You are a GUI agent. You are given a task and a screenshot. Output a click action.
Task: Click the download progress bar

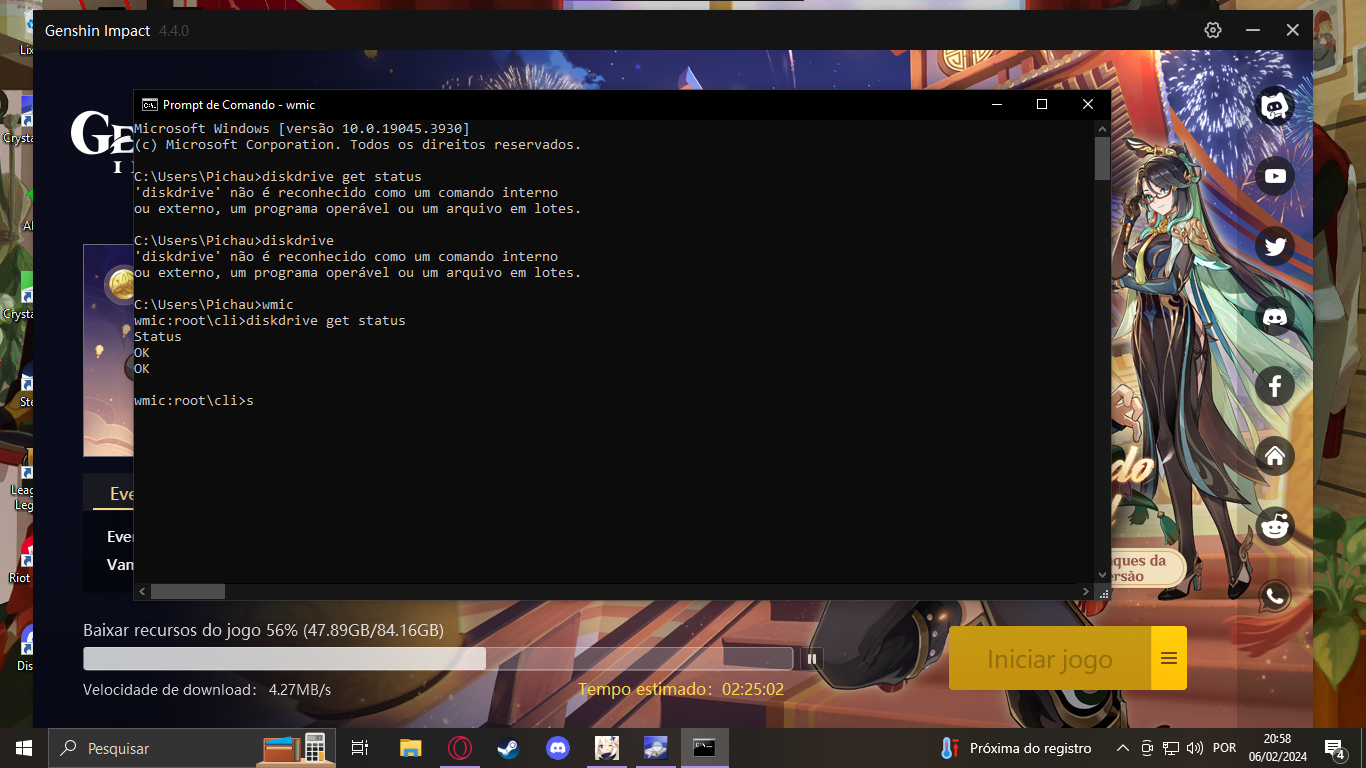(438, 658)
